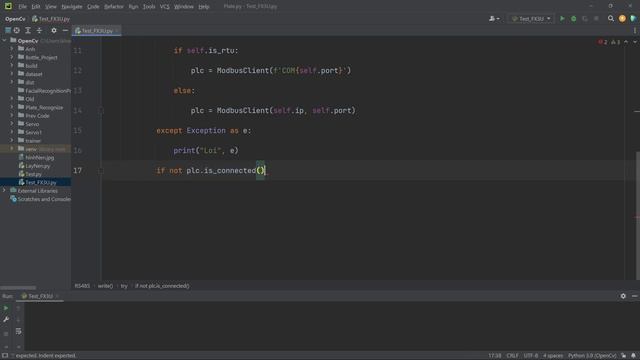Close the Test_FX3U.py editor tab
This screenshot has width=640, height=360.
point(117,31)
